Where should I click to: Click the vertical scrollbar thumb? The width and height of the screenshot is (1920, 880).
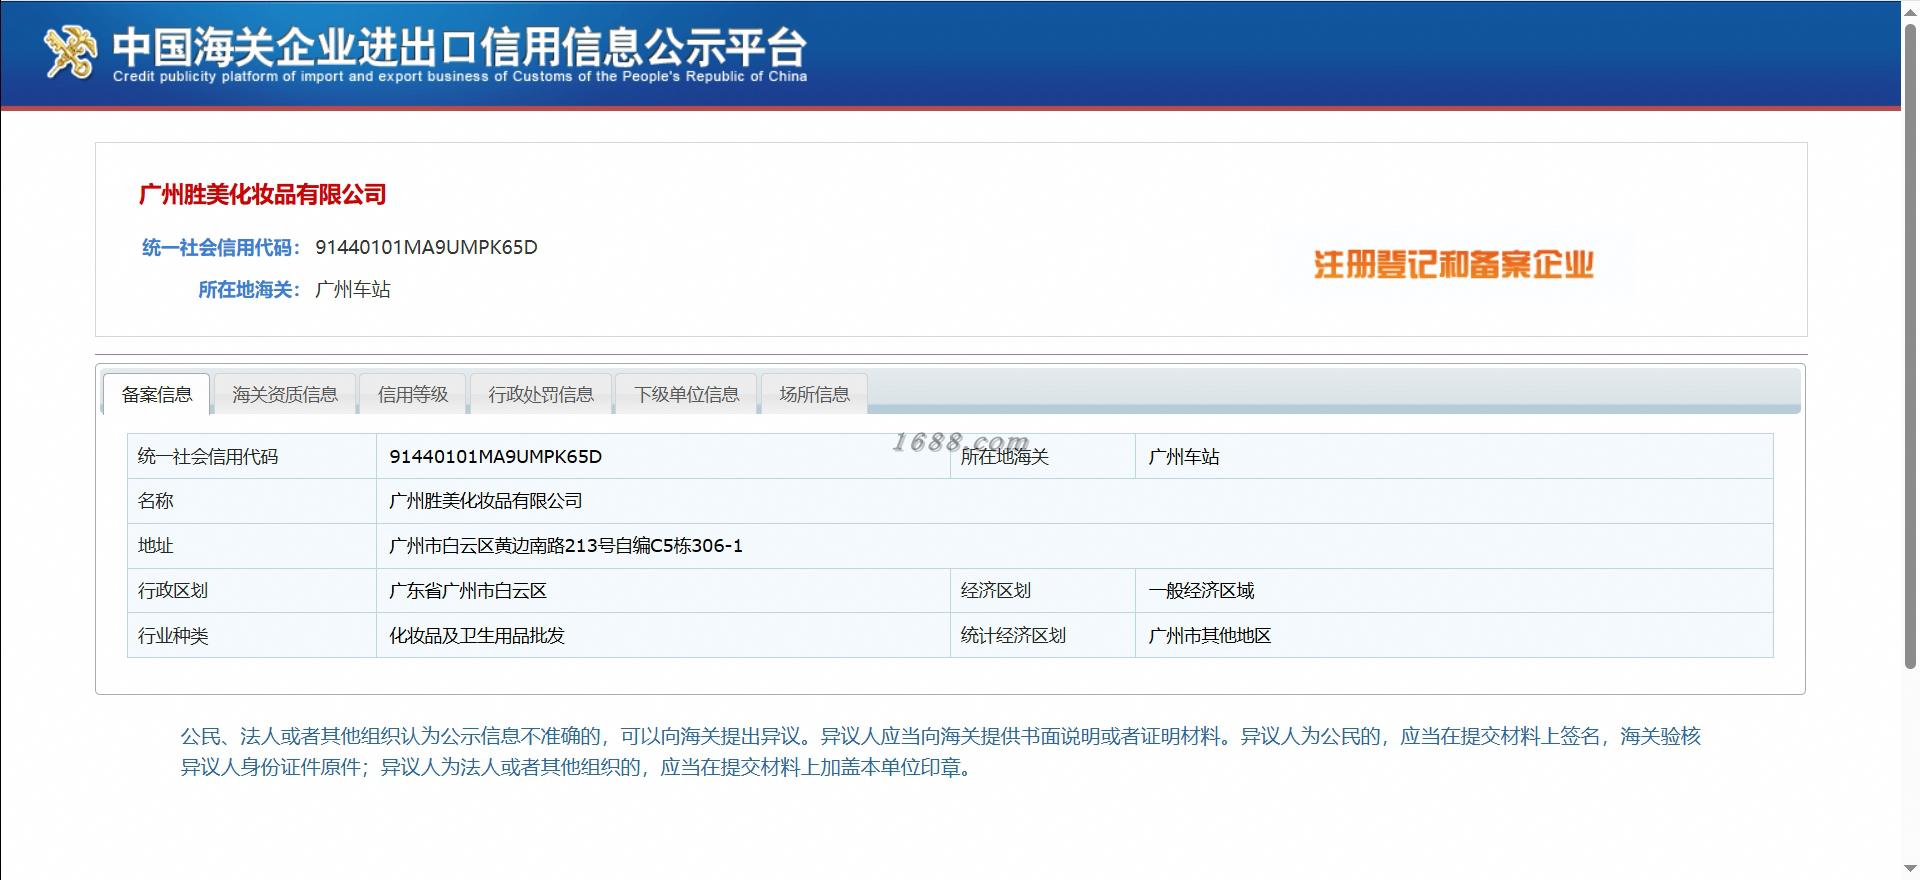click(1910, 345)
